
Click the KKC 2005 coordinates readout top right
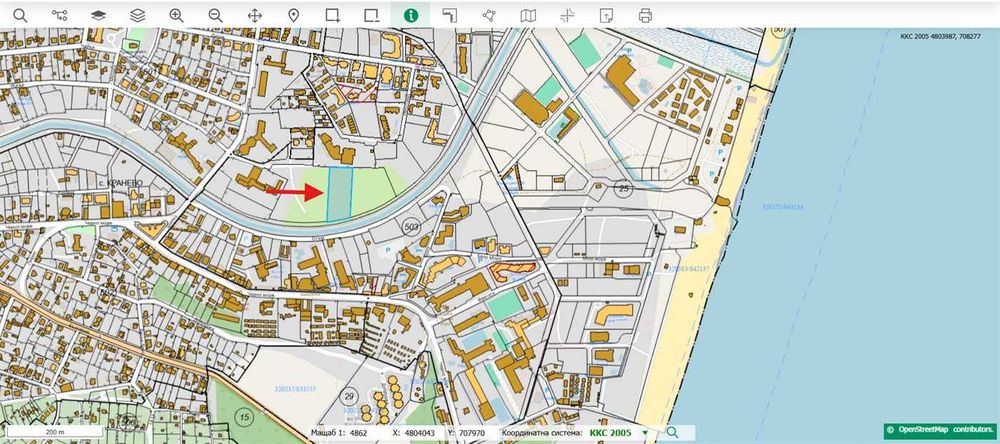[x=940, y=37]
